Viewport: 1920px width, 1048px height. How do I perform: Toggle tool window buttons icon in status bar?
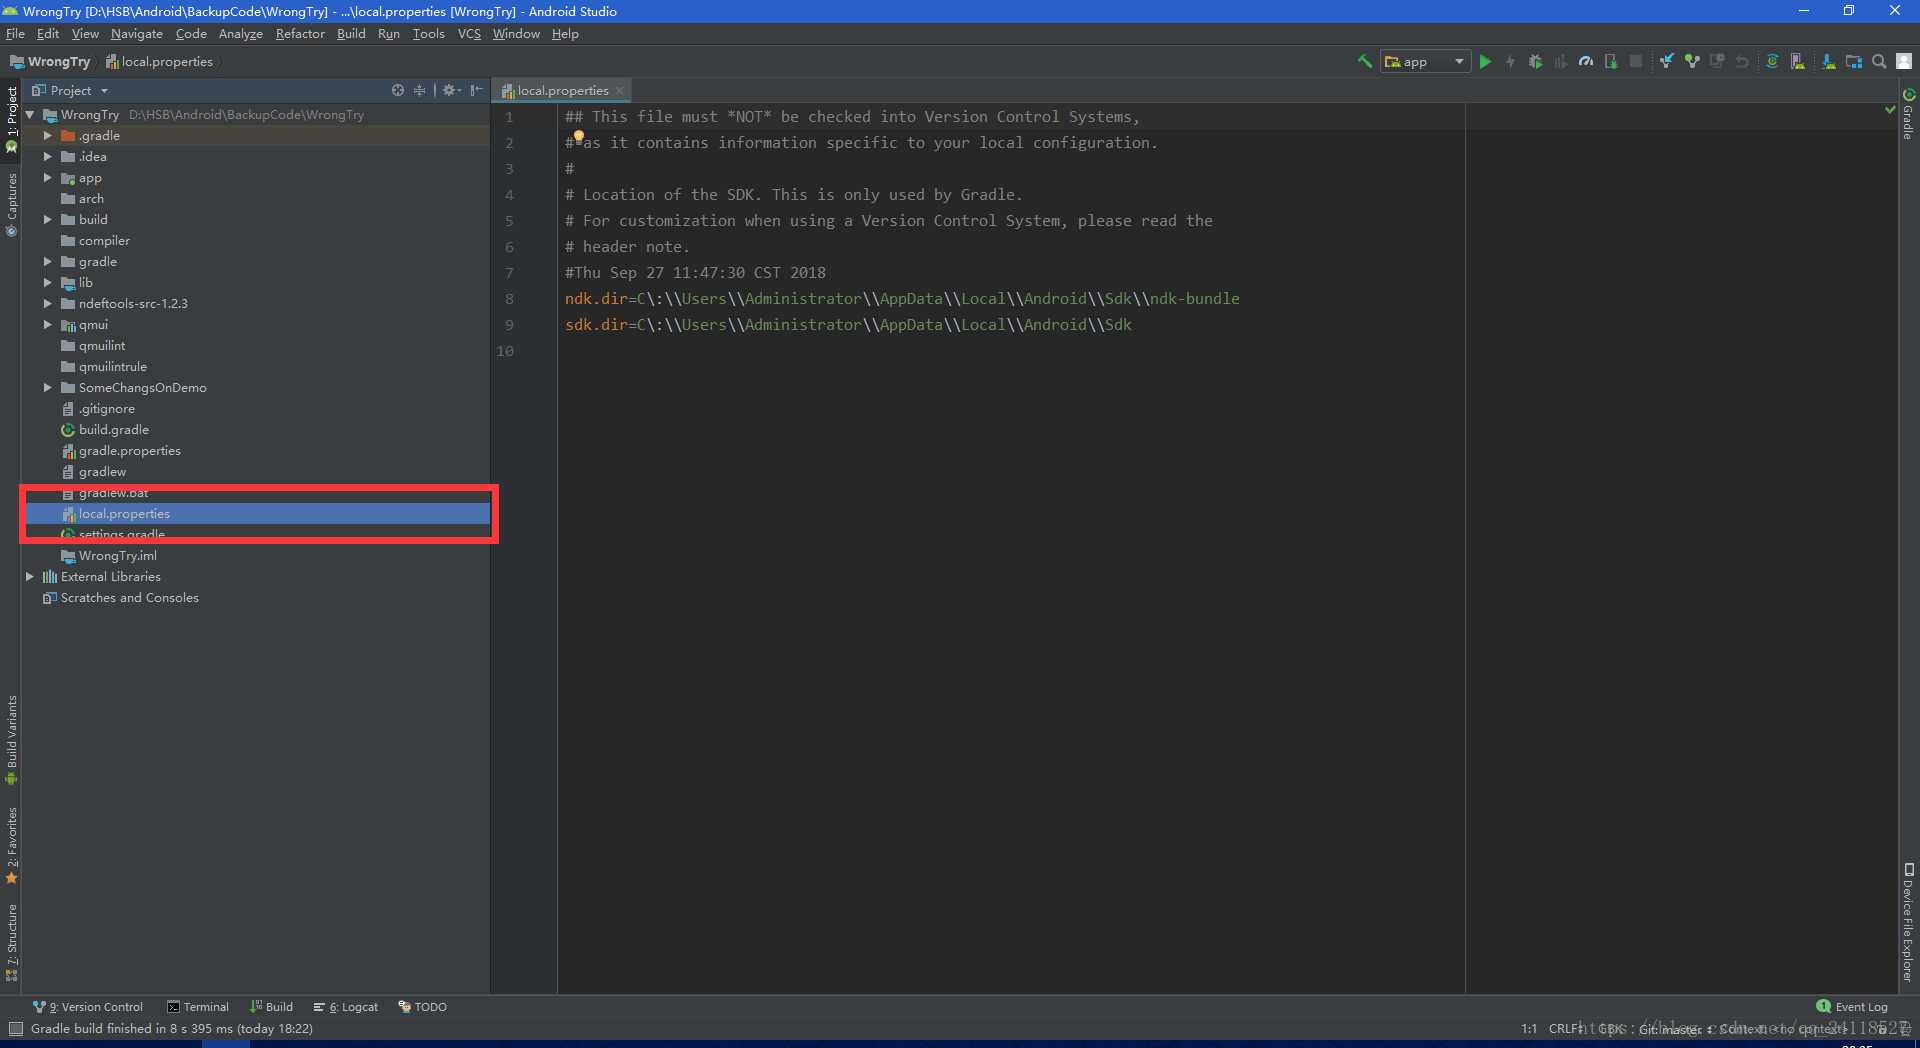click(16, 1029)
